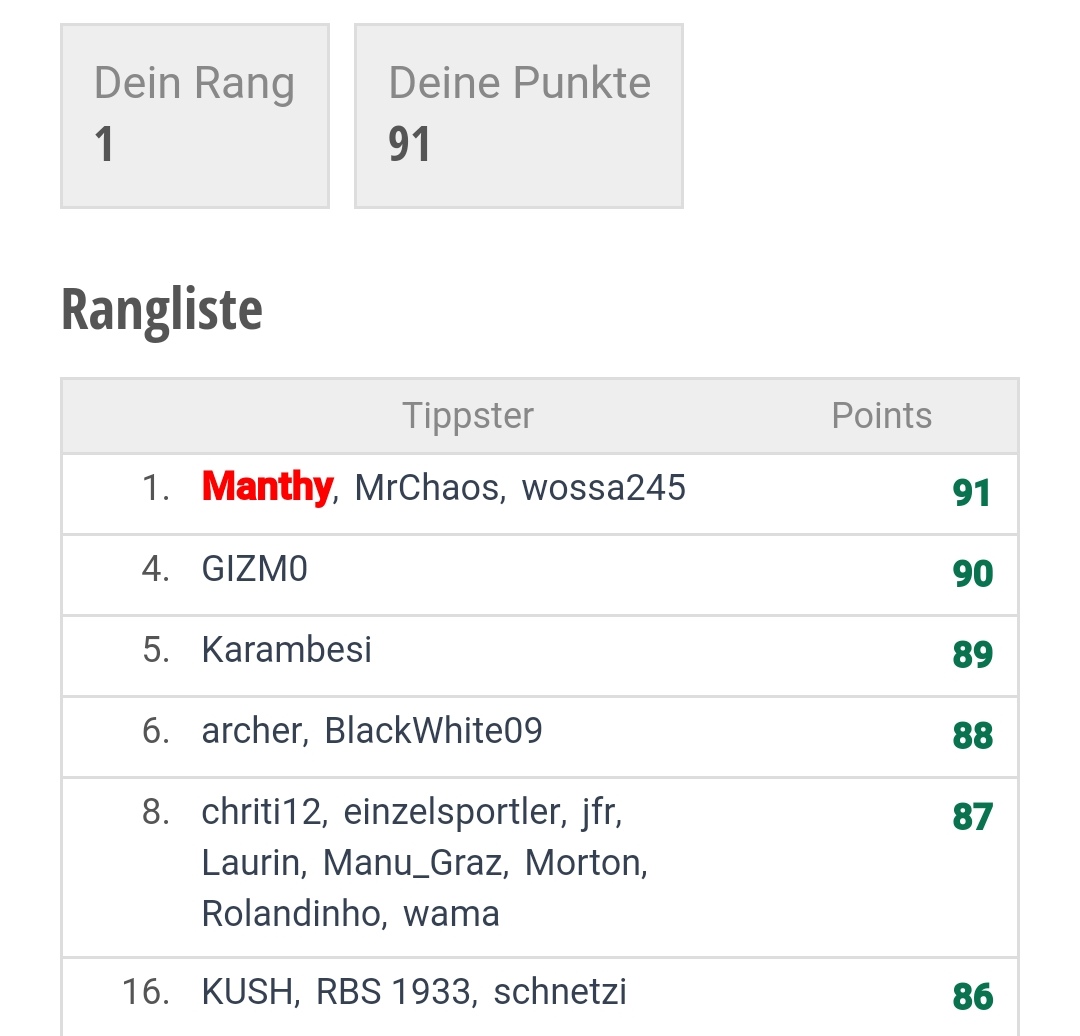
Task: Select Morton in the ranking
Action: (583, 863)
